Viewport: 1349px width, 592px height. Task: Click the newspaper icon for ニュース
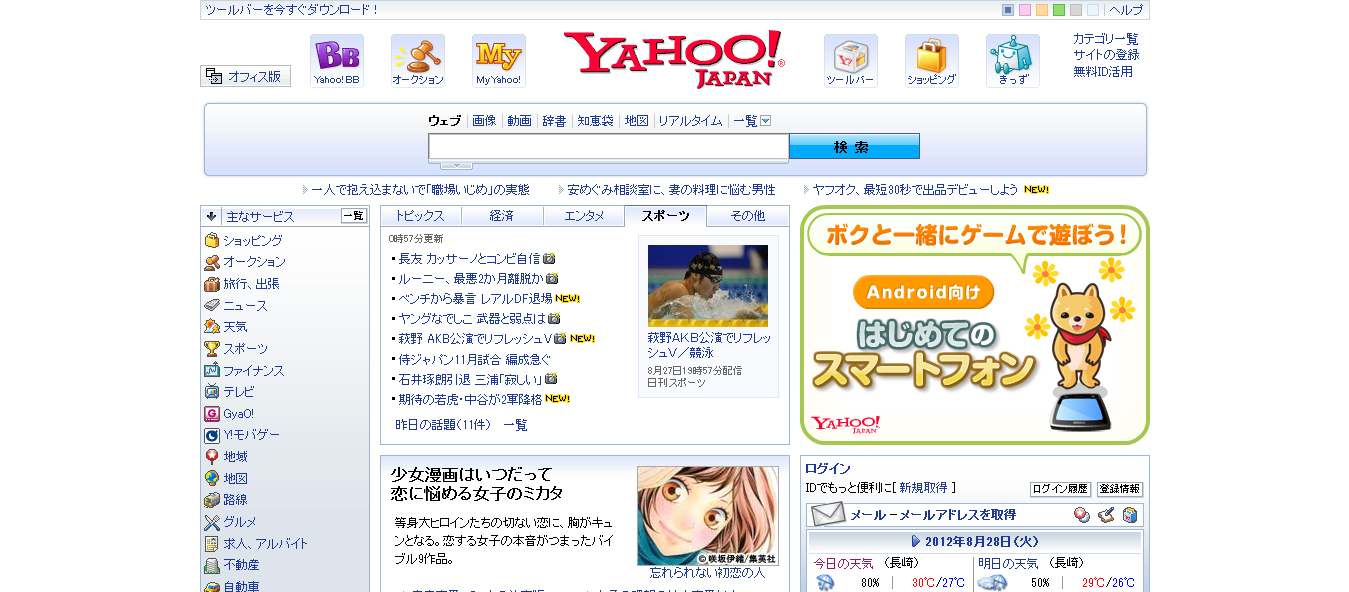(x=211, y=305)
